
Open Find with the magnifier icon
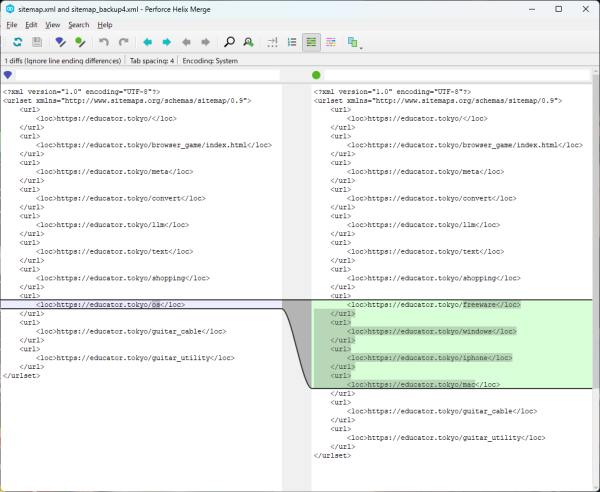click(x=229, y=42)
